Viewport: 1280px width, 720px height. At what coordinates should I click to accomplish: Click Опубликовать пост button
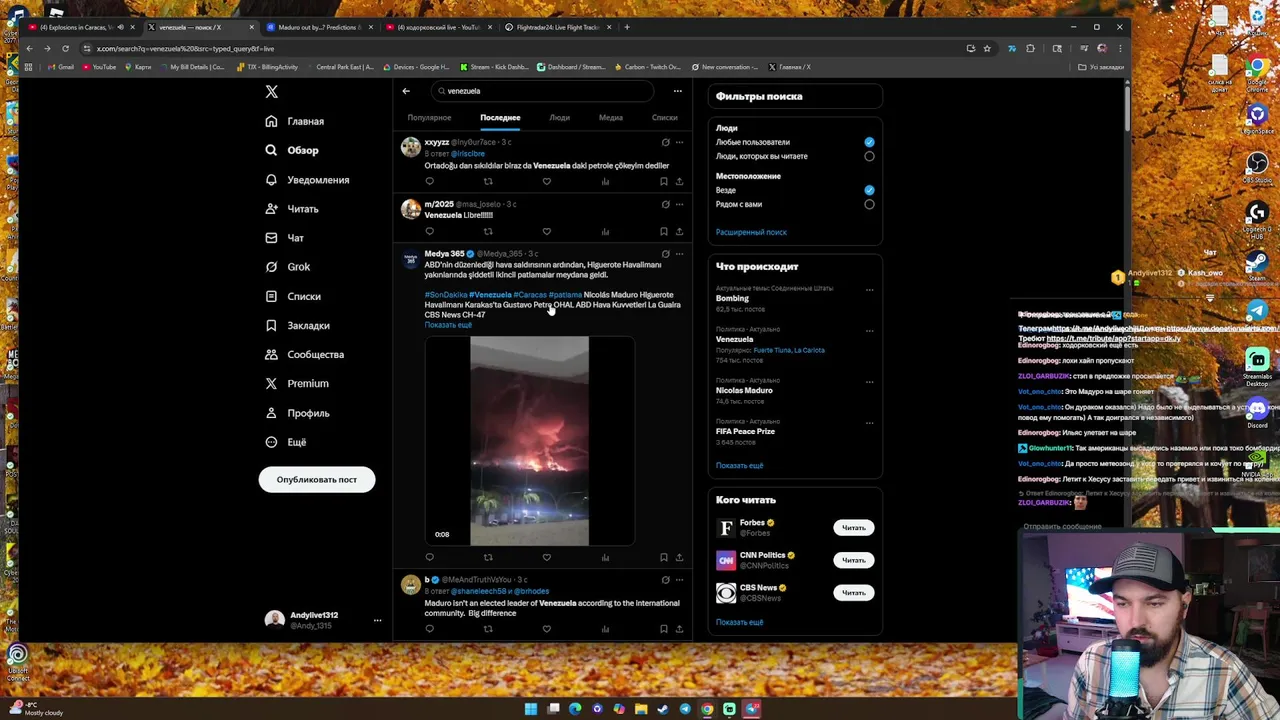pos(316,480)
